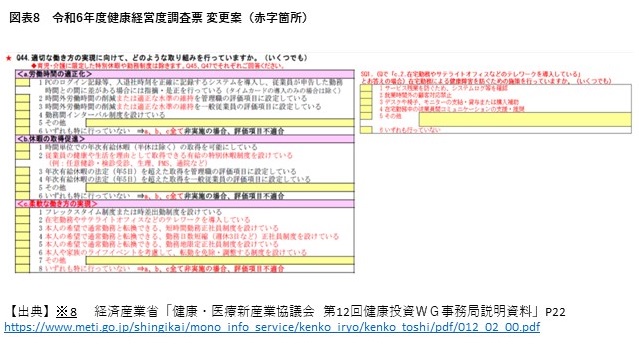Screen dimensions: 639x363
Task: Tick box for 有給の特別休暇制度を設けている item
Action: coord(22,155)
